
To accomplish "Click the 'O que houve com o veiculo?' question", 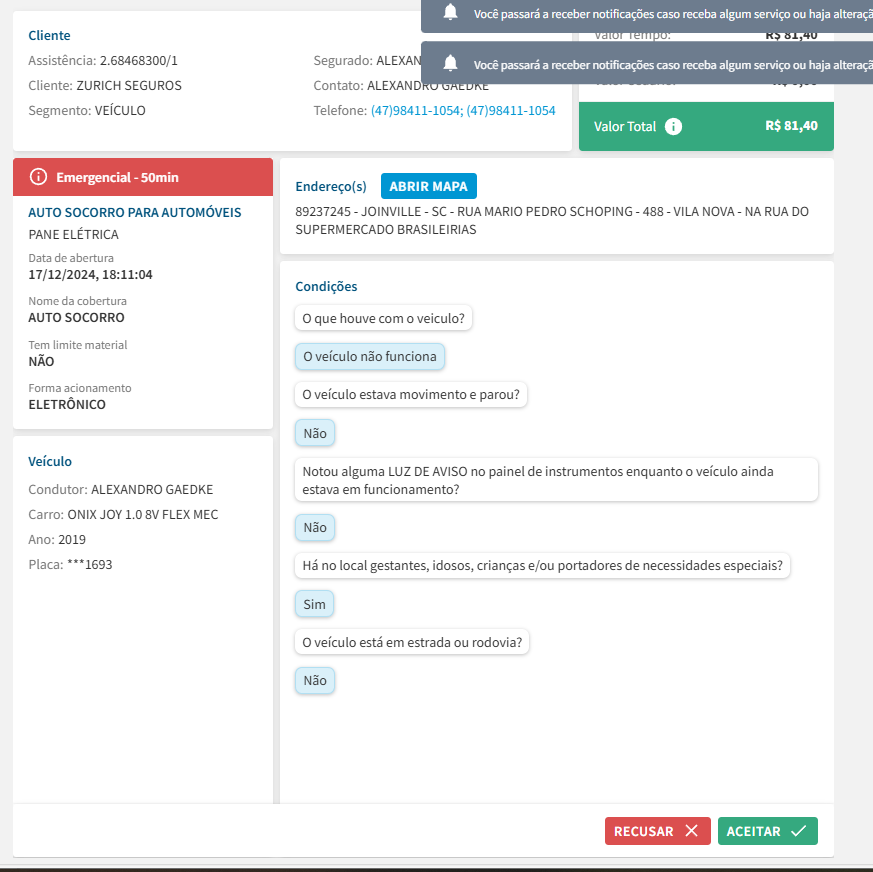I will pyautogui.click(x=383, y=318).
